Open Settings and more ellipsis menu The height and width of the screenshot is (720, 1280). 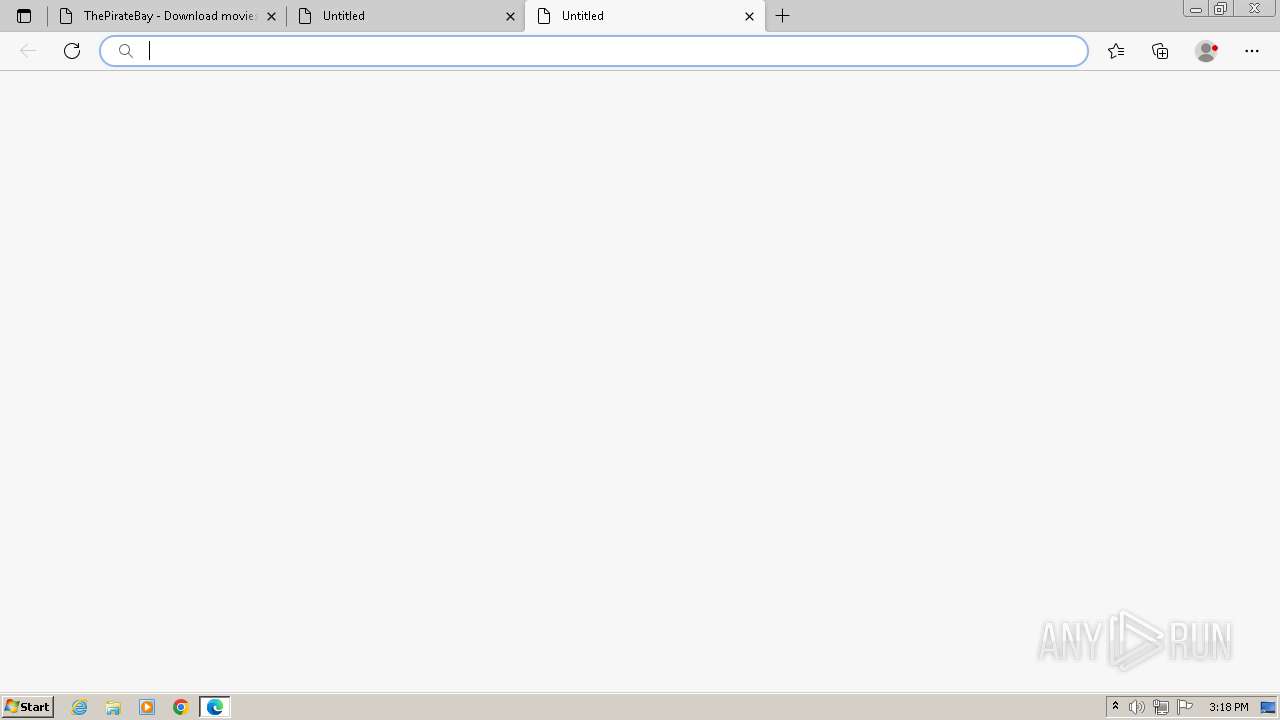coord(1252,51)
